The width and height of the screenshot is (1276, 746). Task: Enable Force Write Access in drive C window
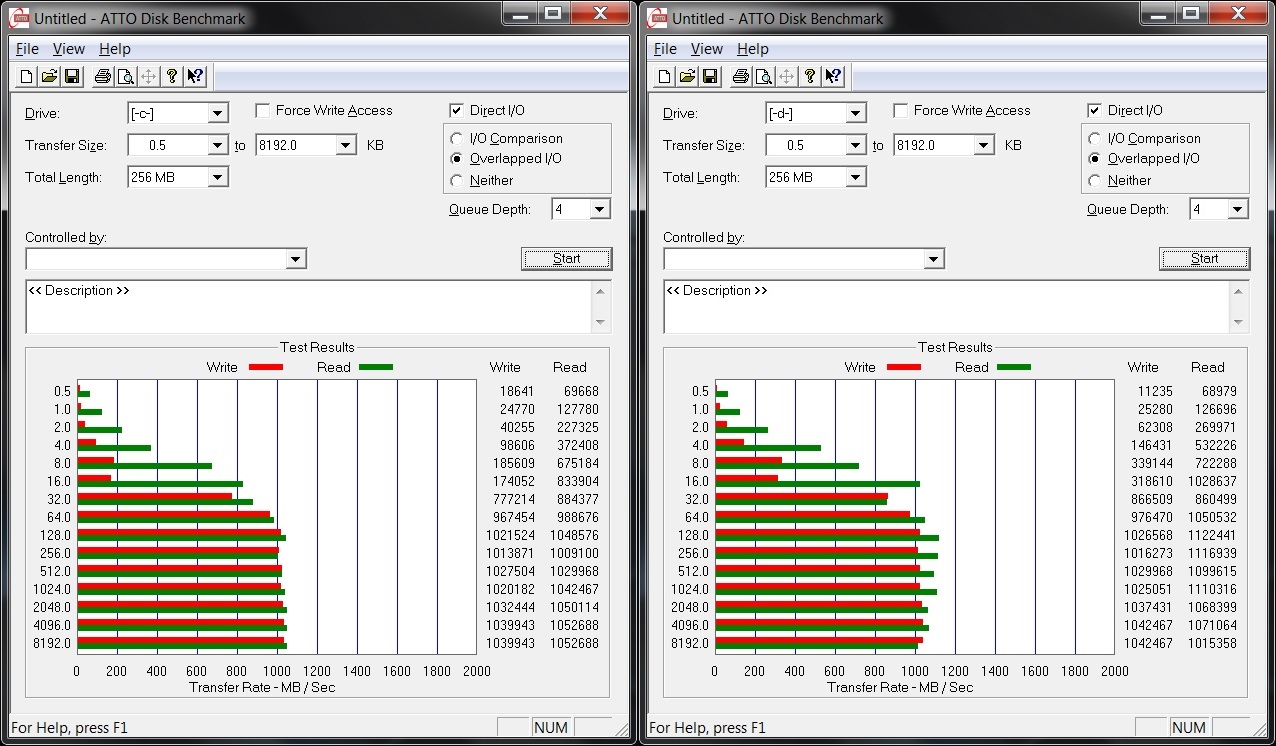click(263, 111)
